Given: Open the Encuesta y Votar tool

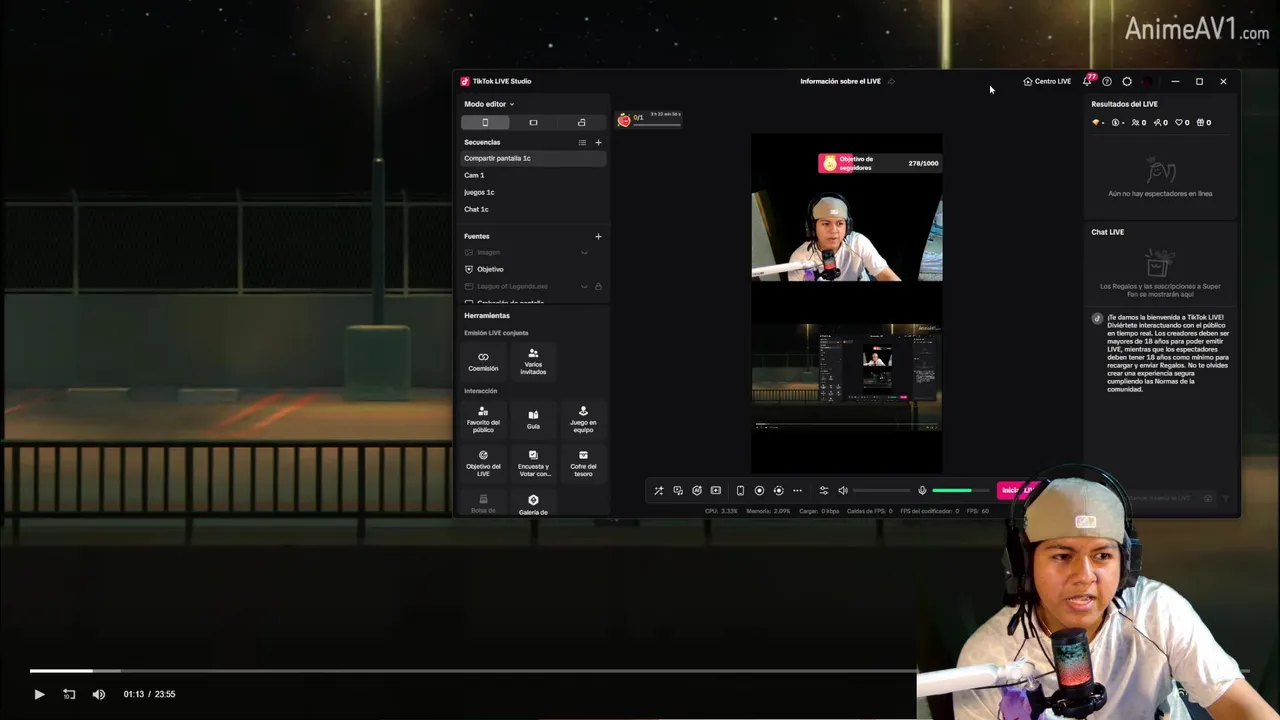Looking at the screenshot, I should (533, 463).
